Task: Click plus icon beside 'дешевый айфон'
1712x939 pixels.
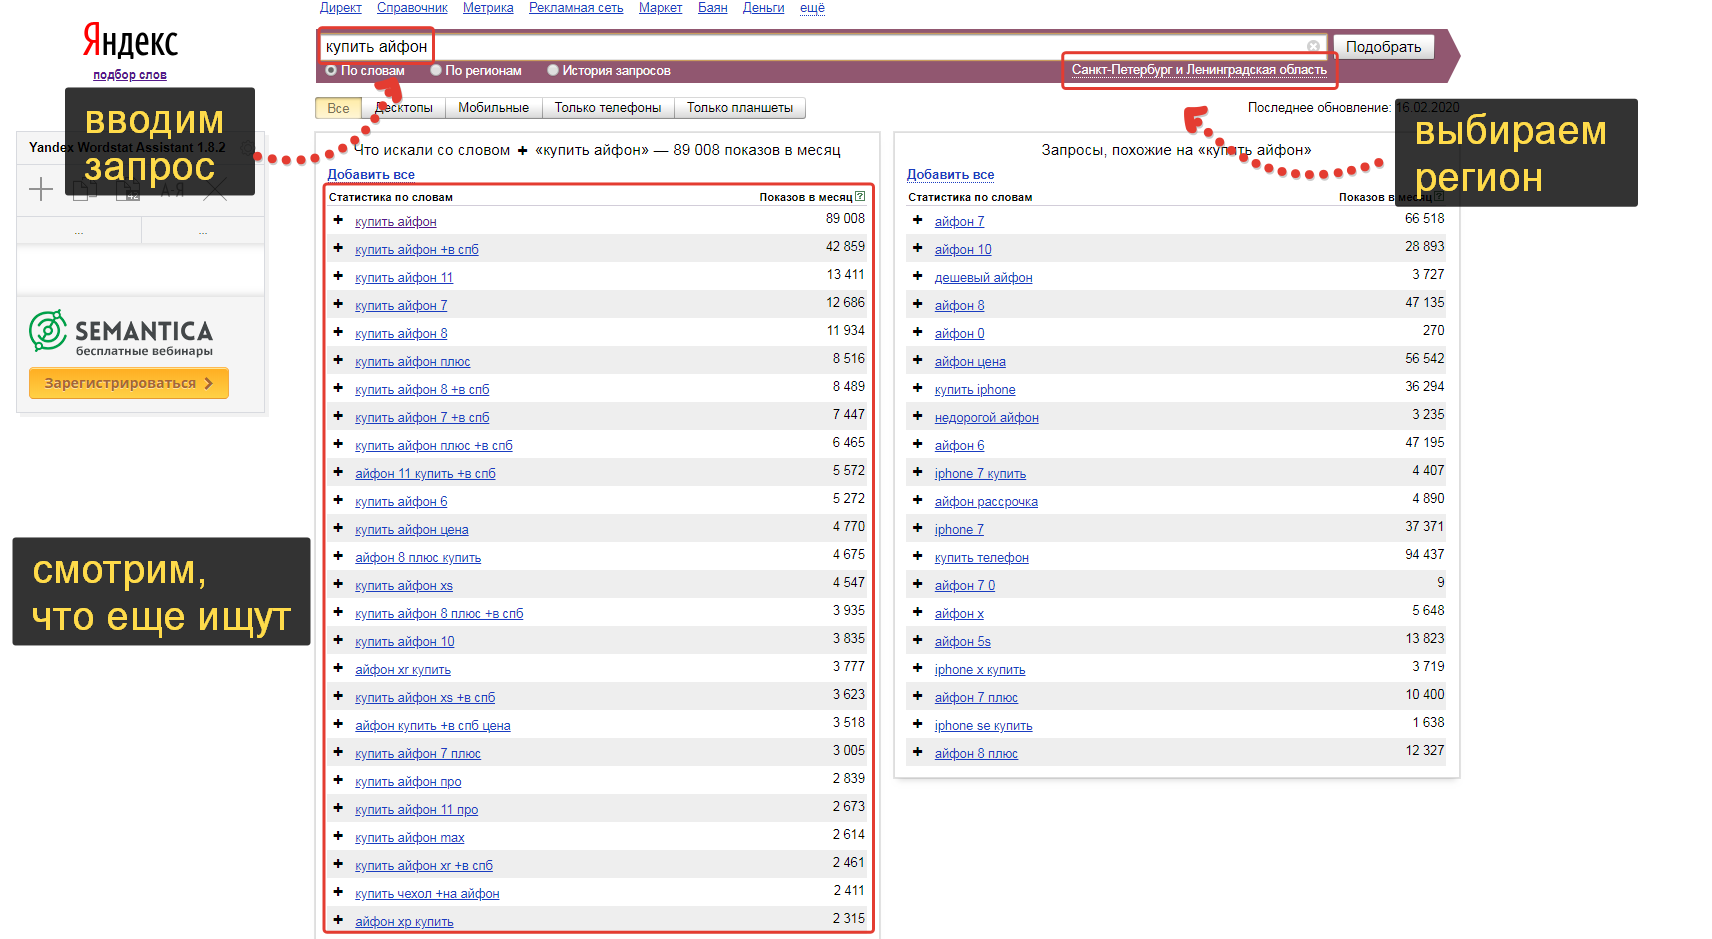Action: point(917,276)
